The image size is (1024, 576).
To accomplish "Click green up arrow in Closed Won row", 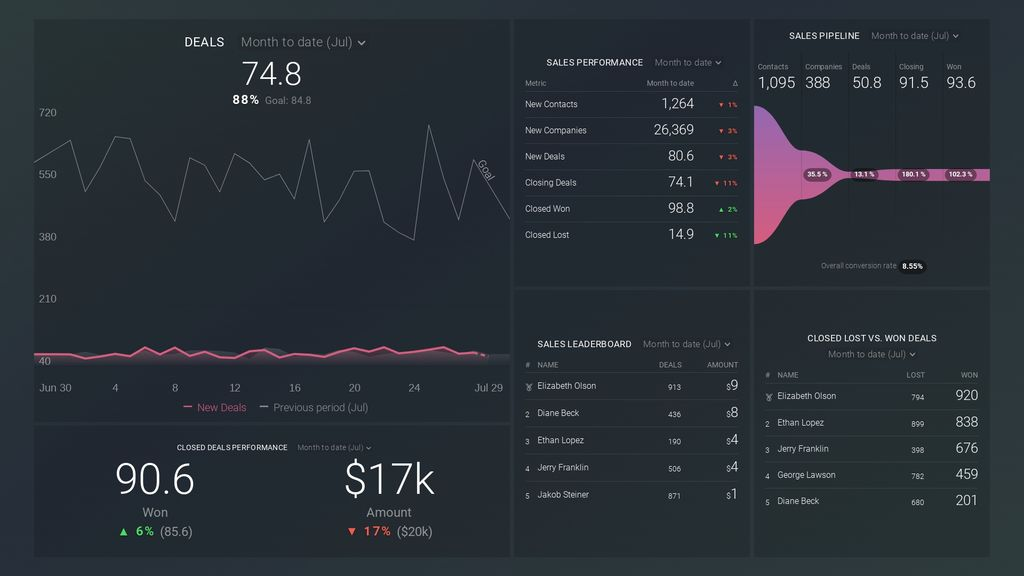I will coord(721,210).
